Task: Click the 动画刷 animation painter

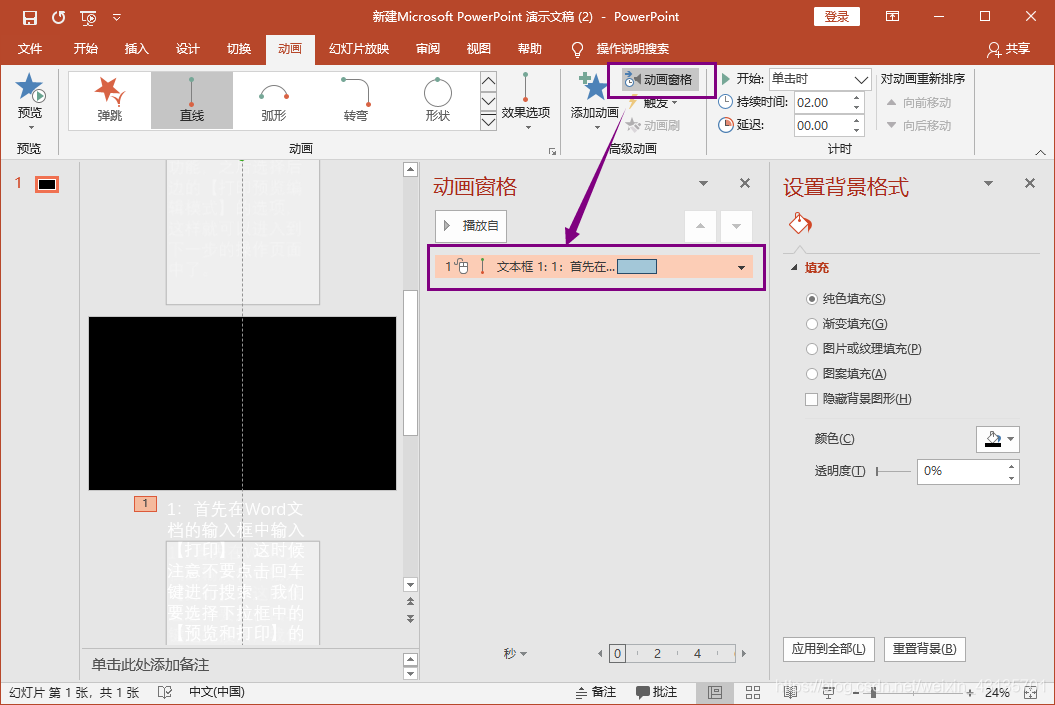Action: [x=653, y=125]
